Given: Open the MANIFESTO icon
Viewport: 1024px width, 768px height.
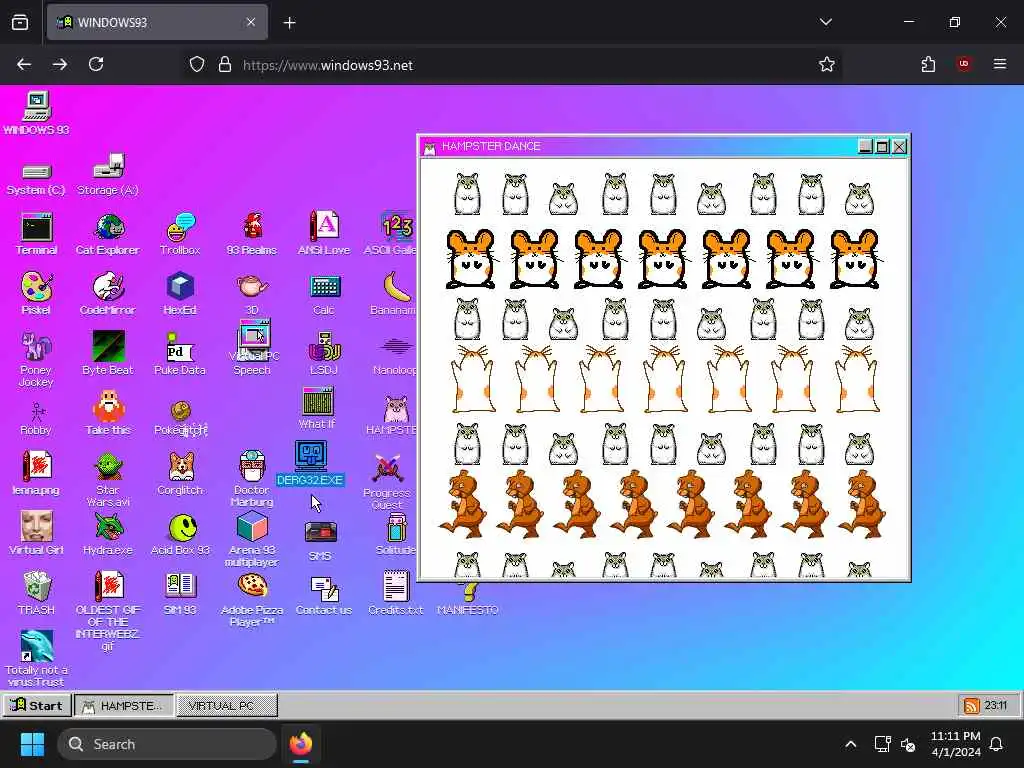Looking at the screenshot, I should click(468, 600).
